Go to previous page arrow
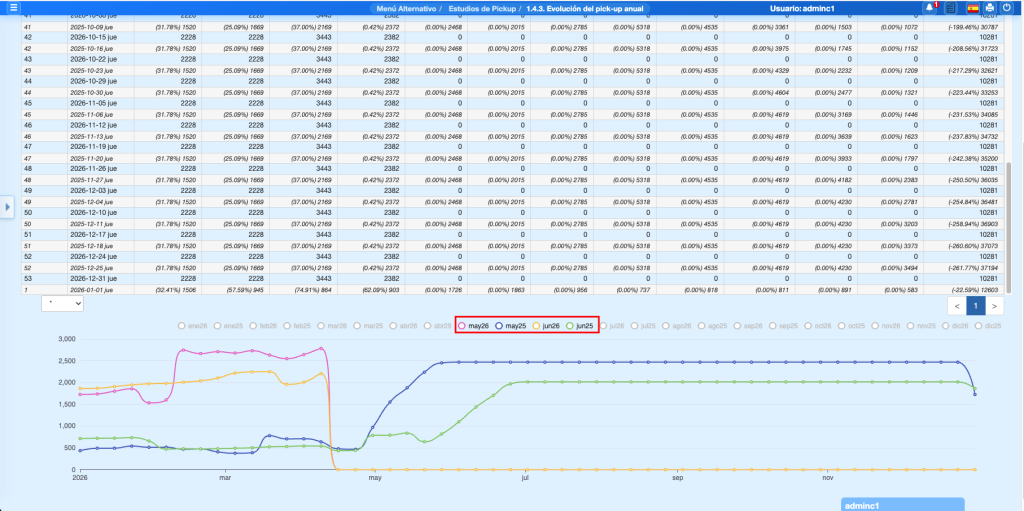 tap(957, 306)
